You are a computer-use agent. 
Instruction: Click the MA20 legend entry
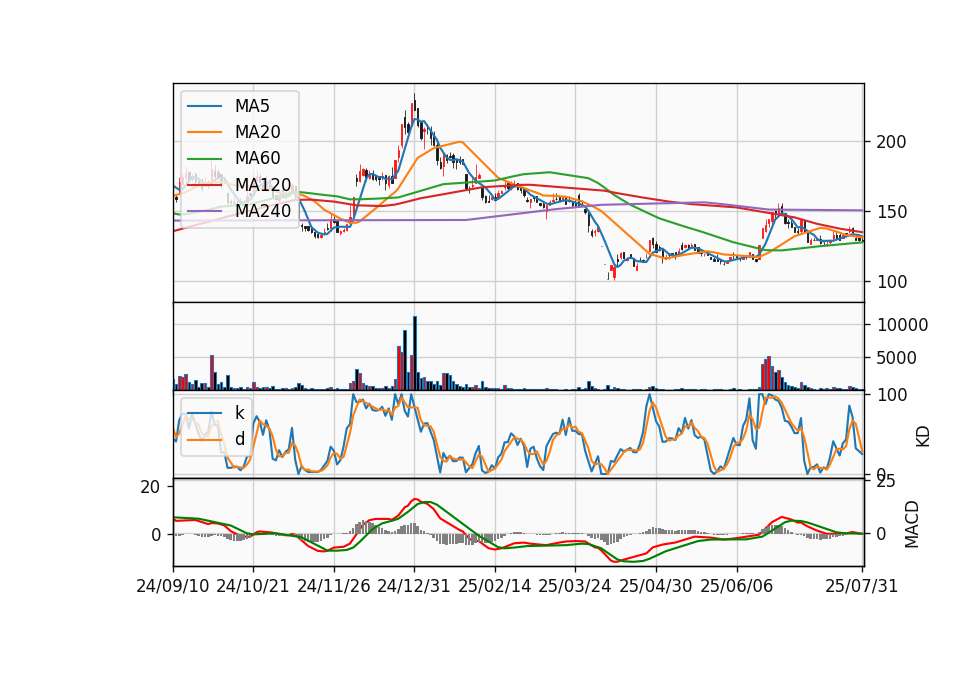tap(236, 132)
